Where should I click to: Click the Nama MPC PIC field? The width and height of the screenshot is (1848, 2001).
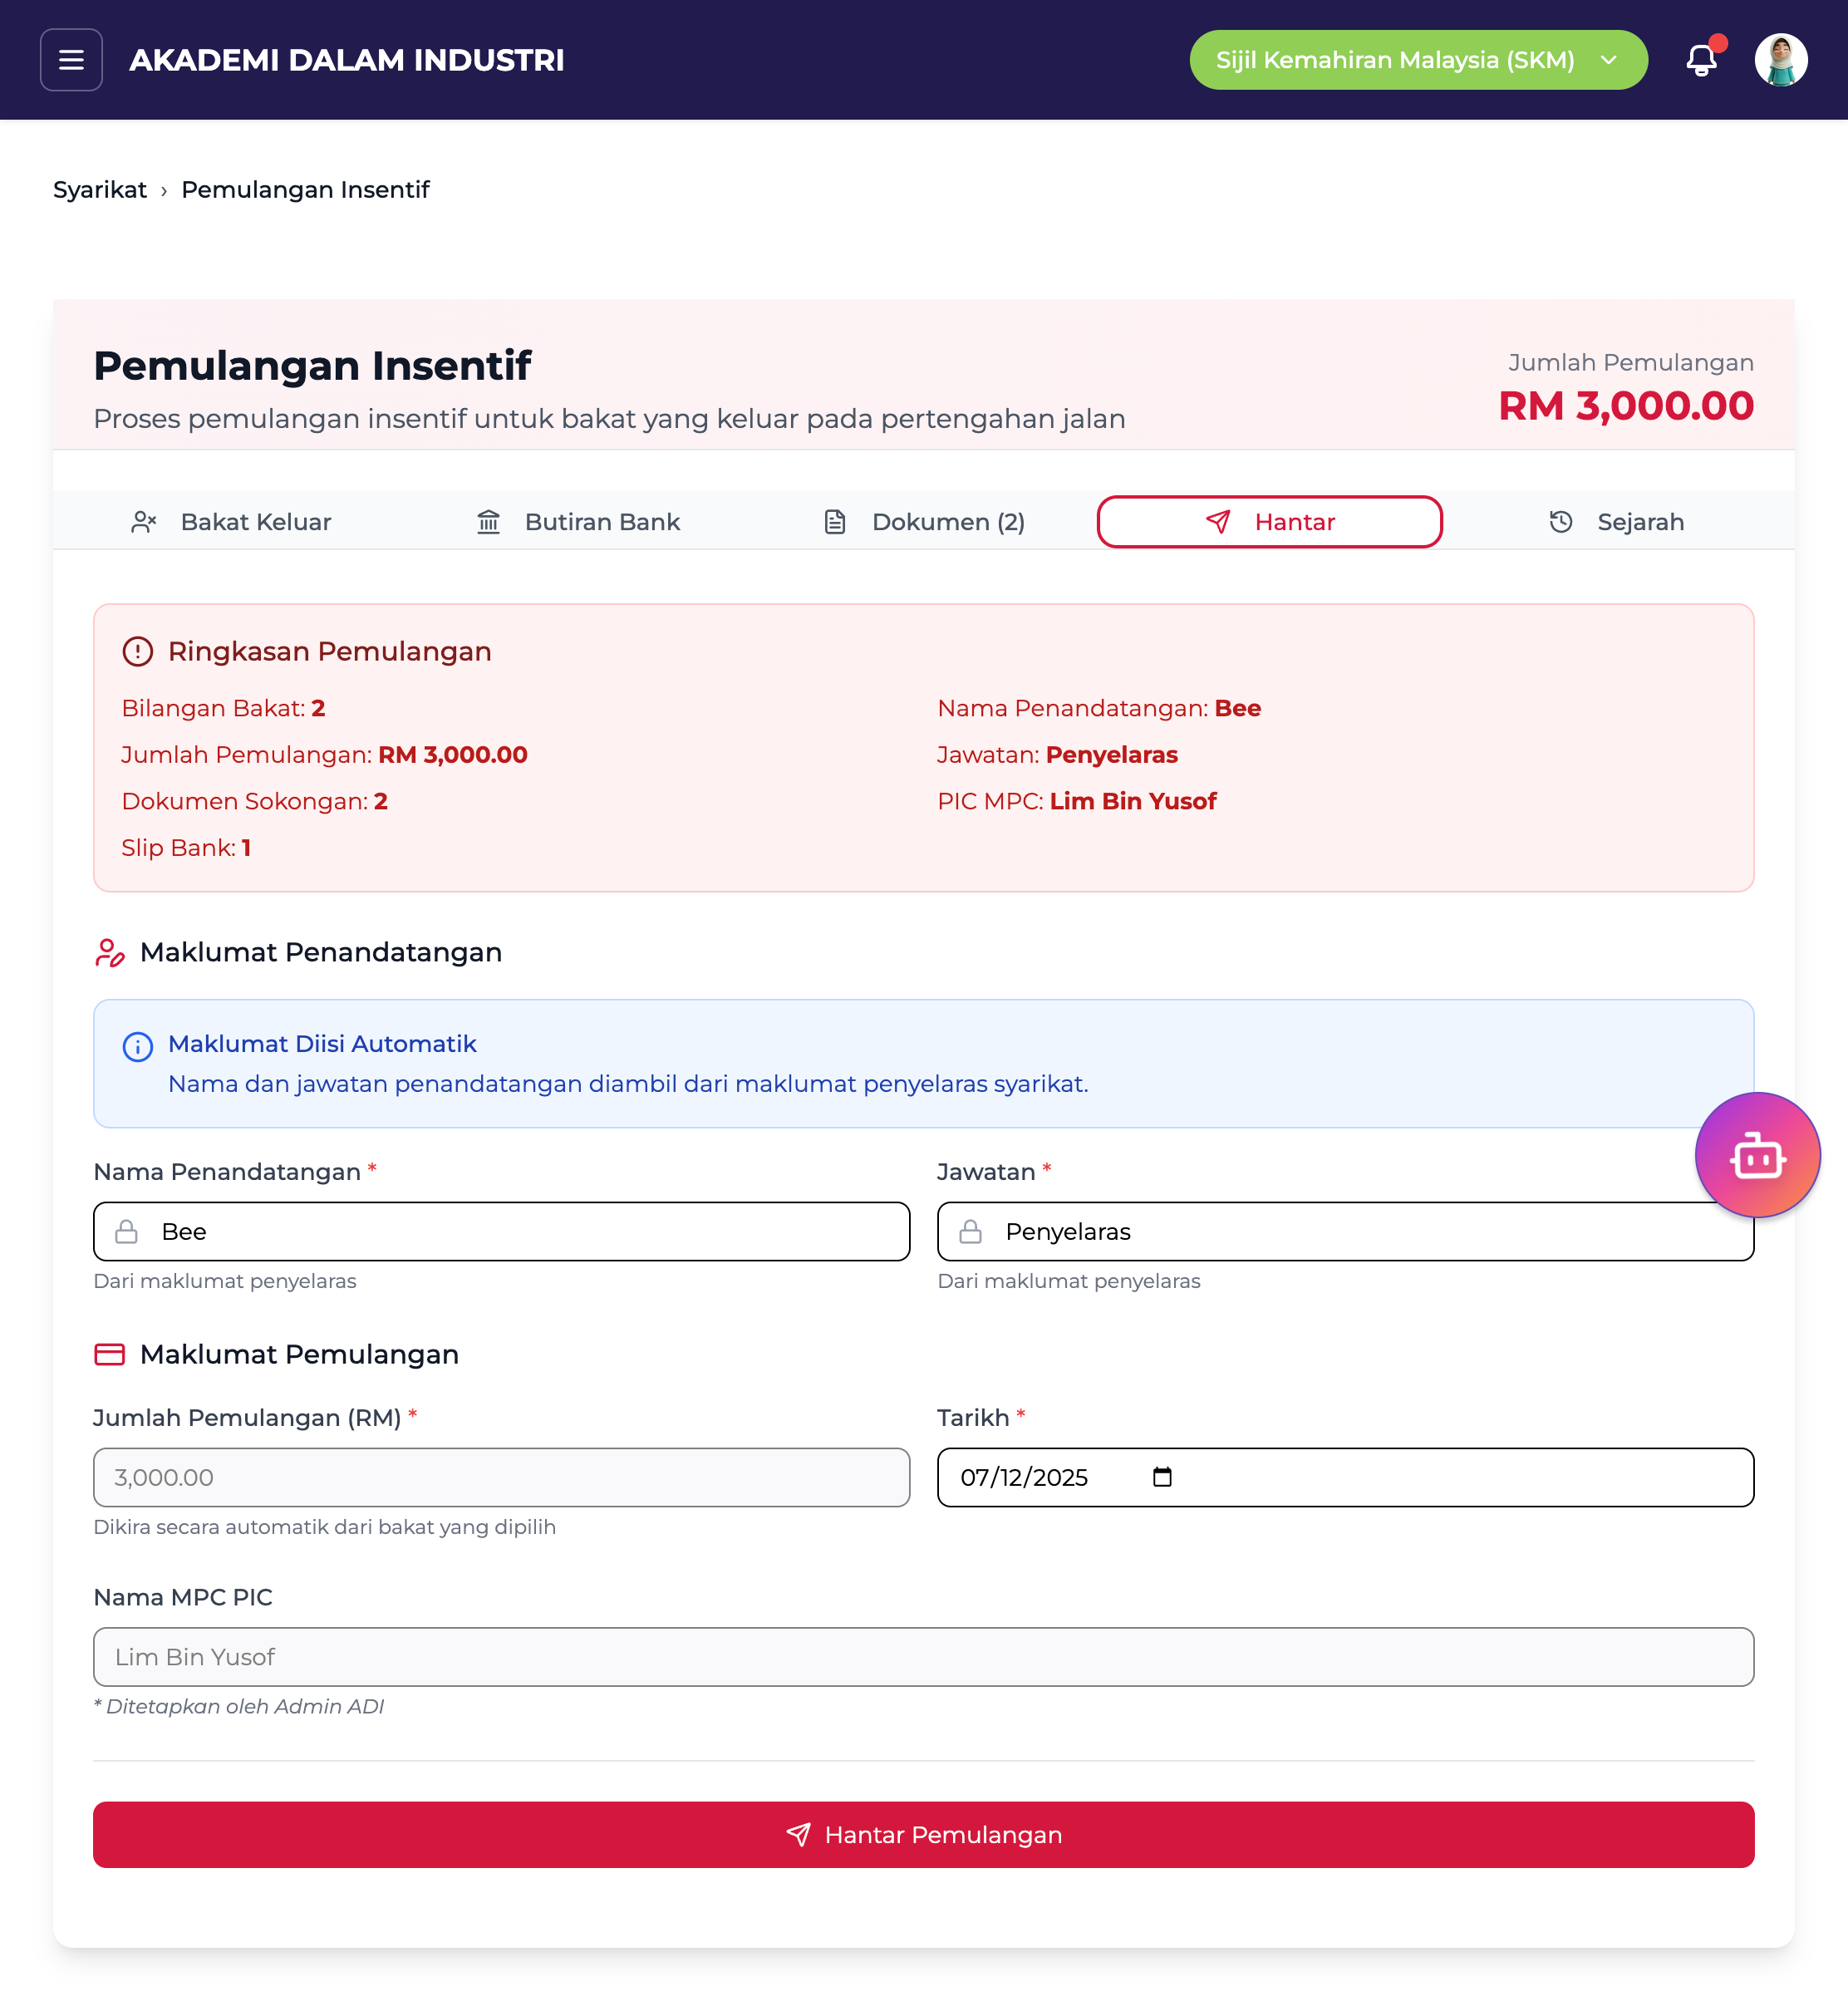click(x=923, y=1657)
